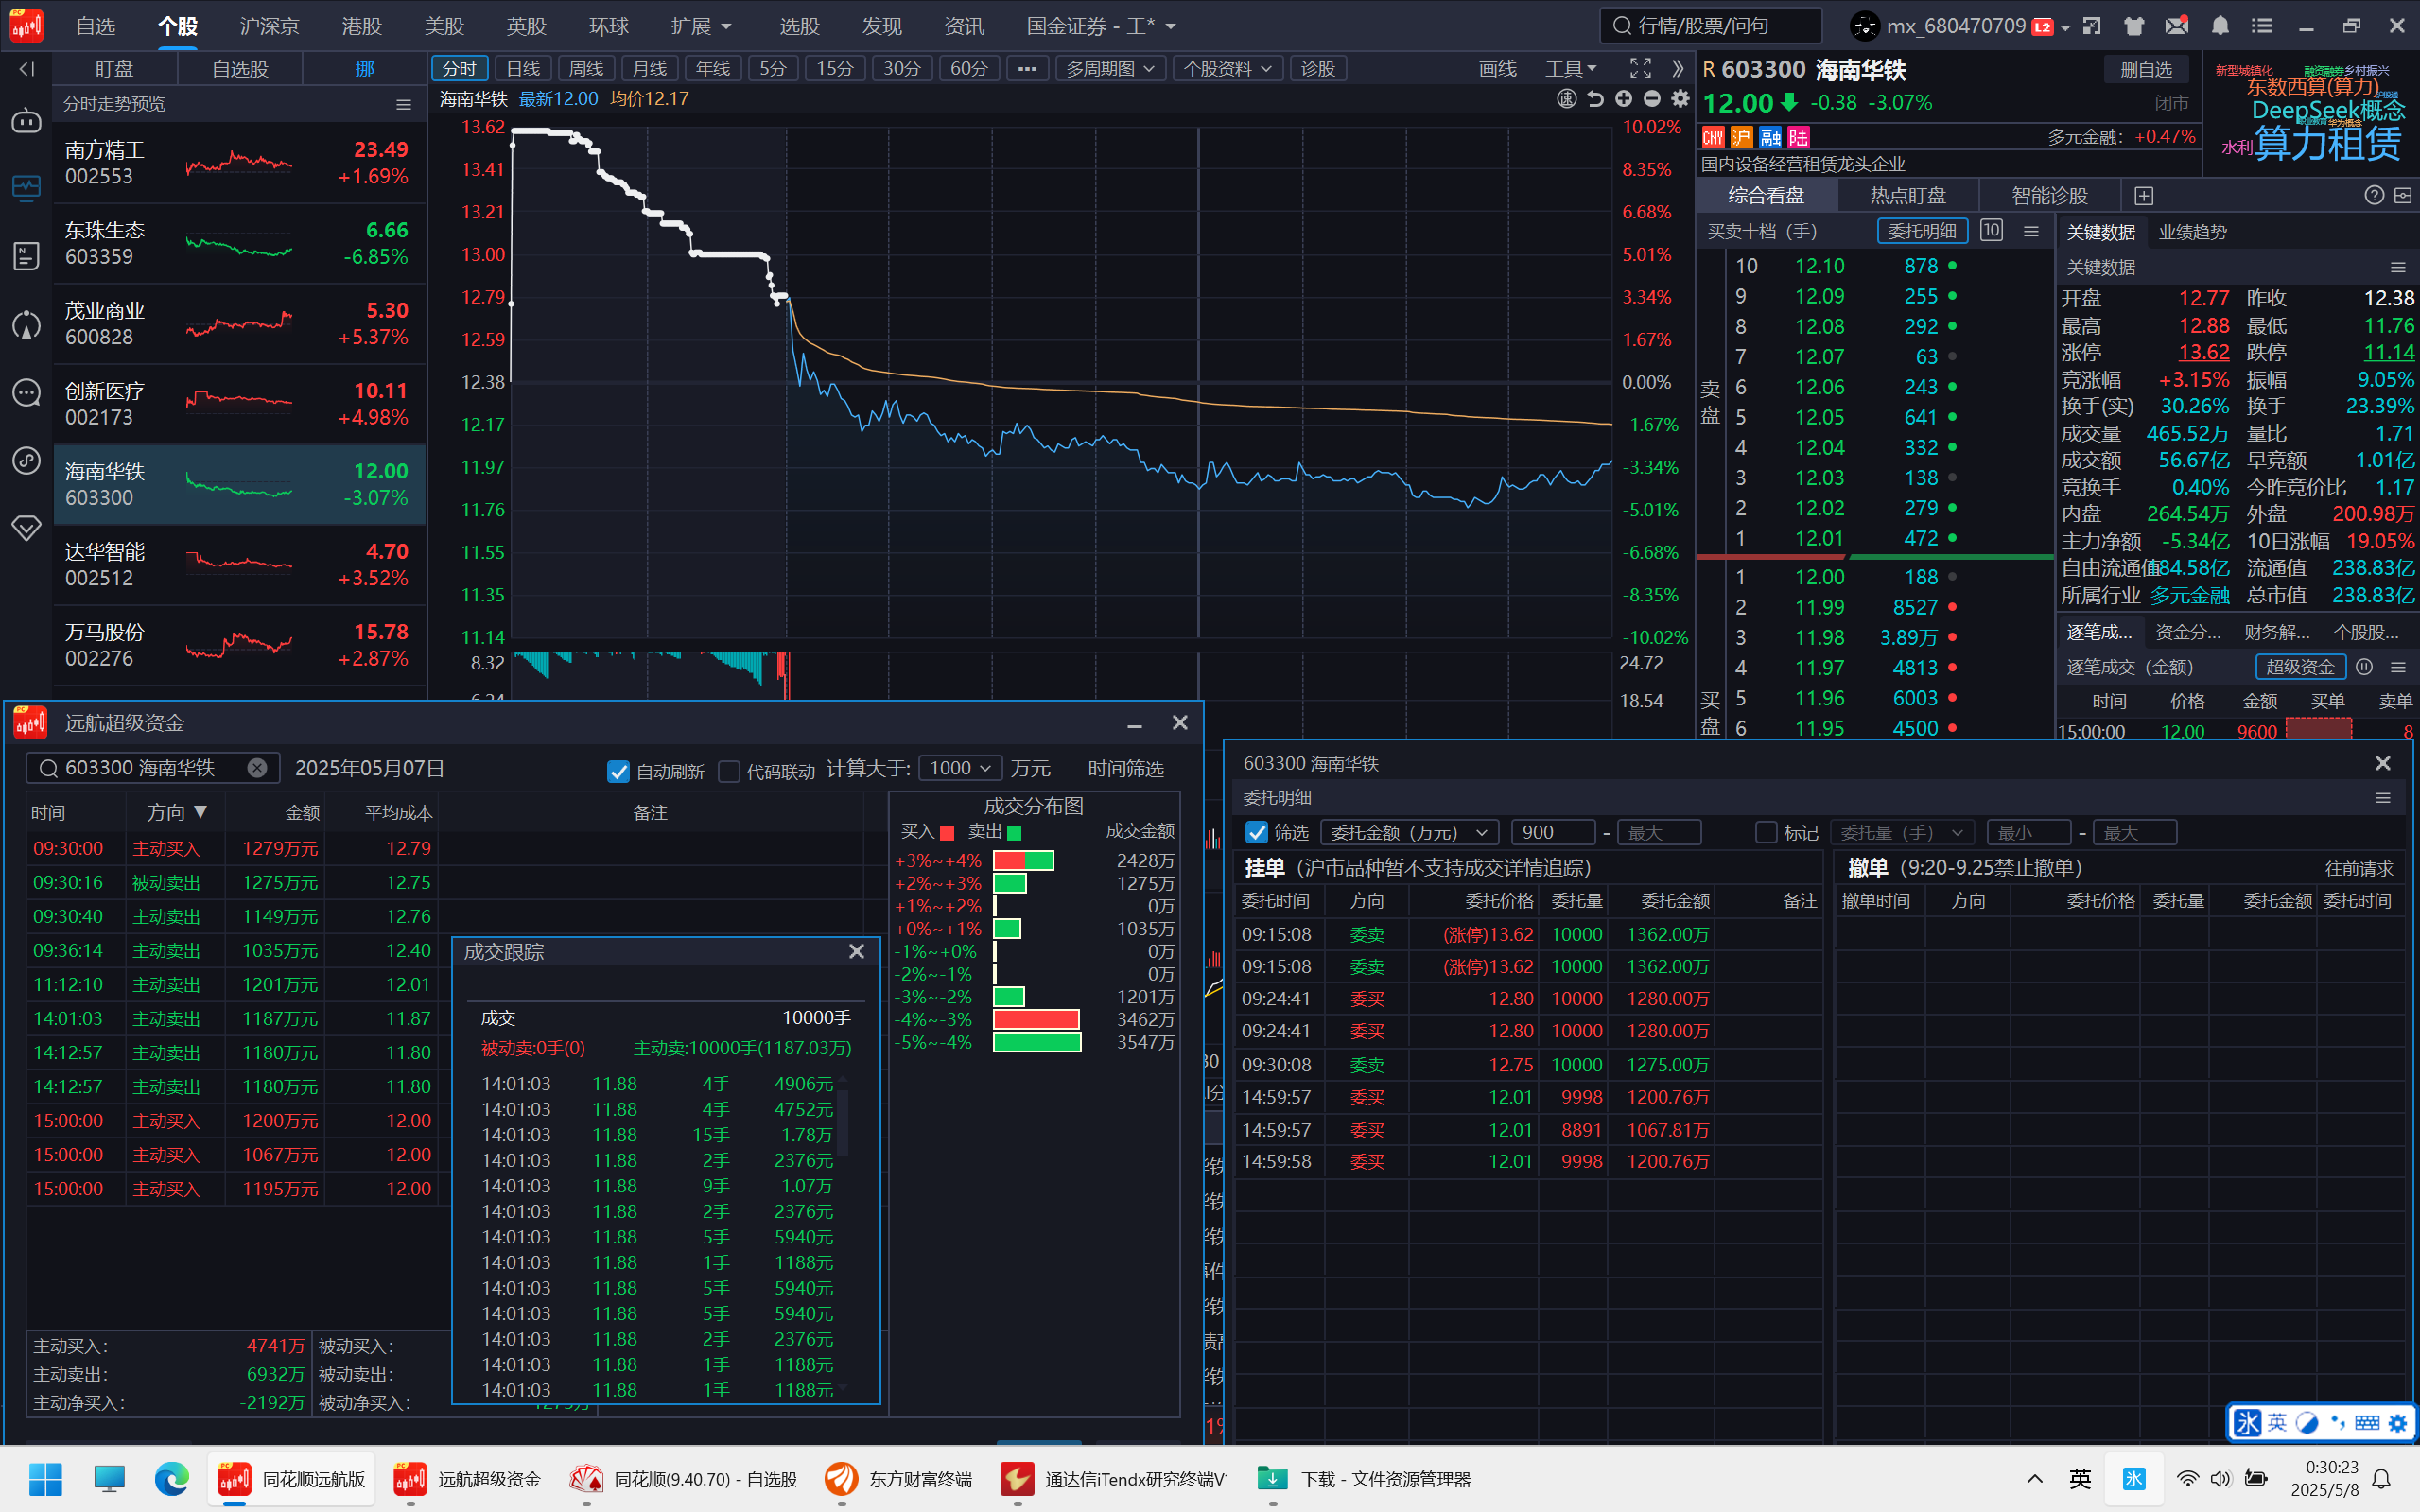Viewport: 2420px width, 1512px height.
Task: Click the 委托明细 button
Action: tap(1922, 231)
